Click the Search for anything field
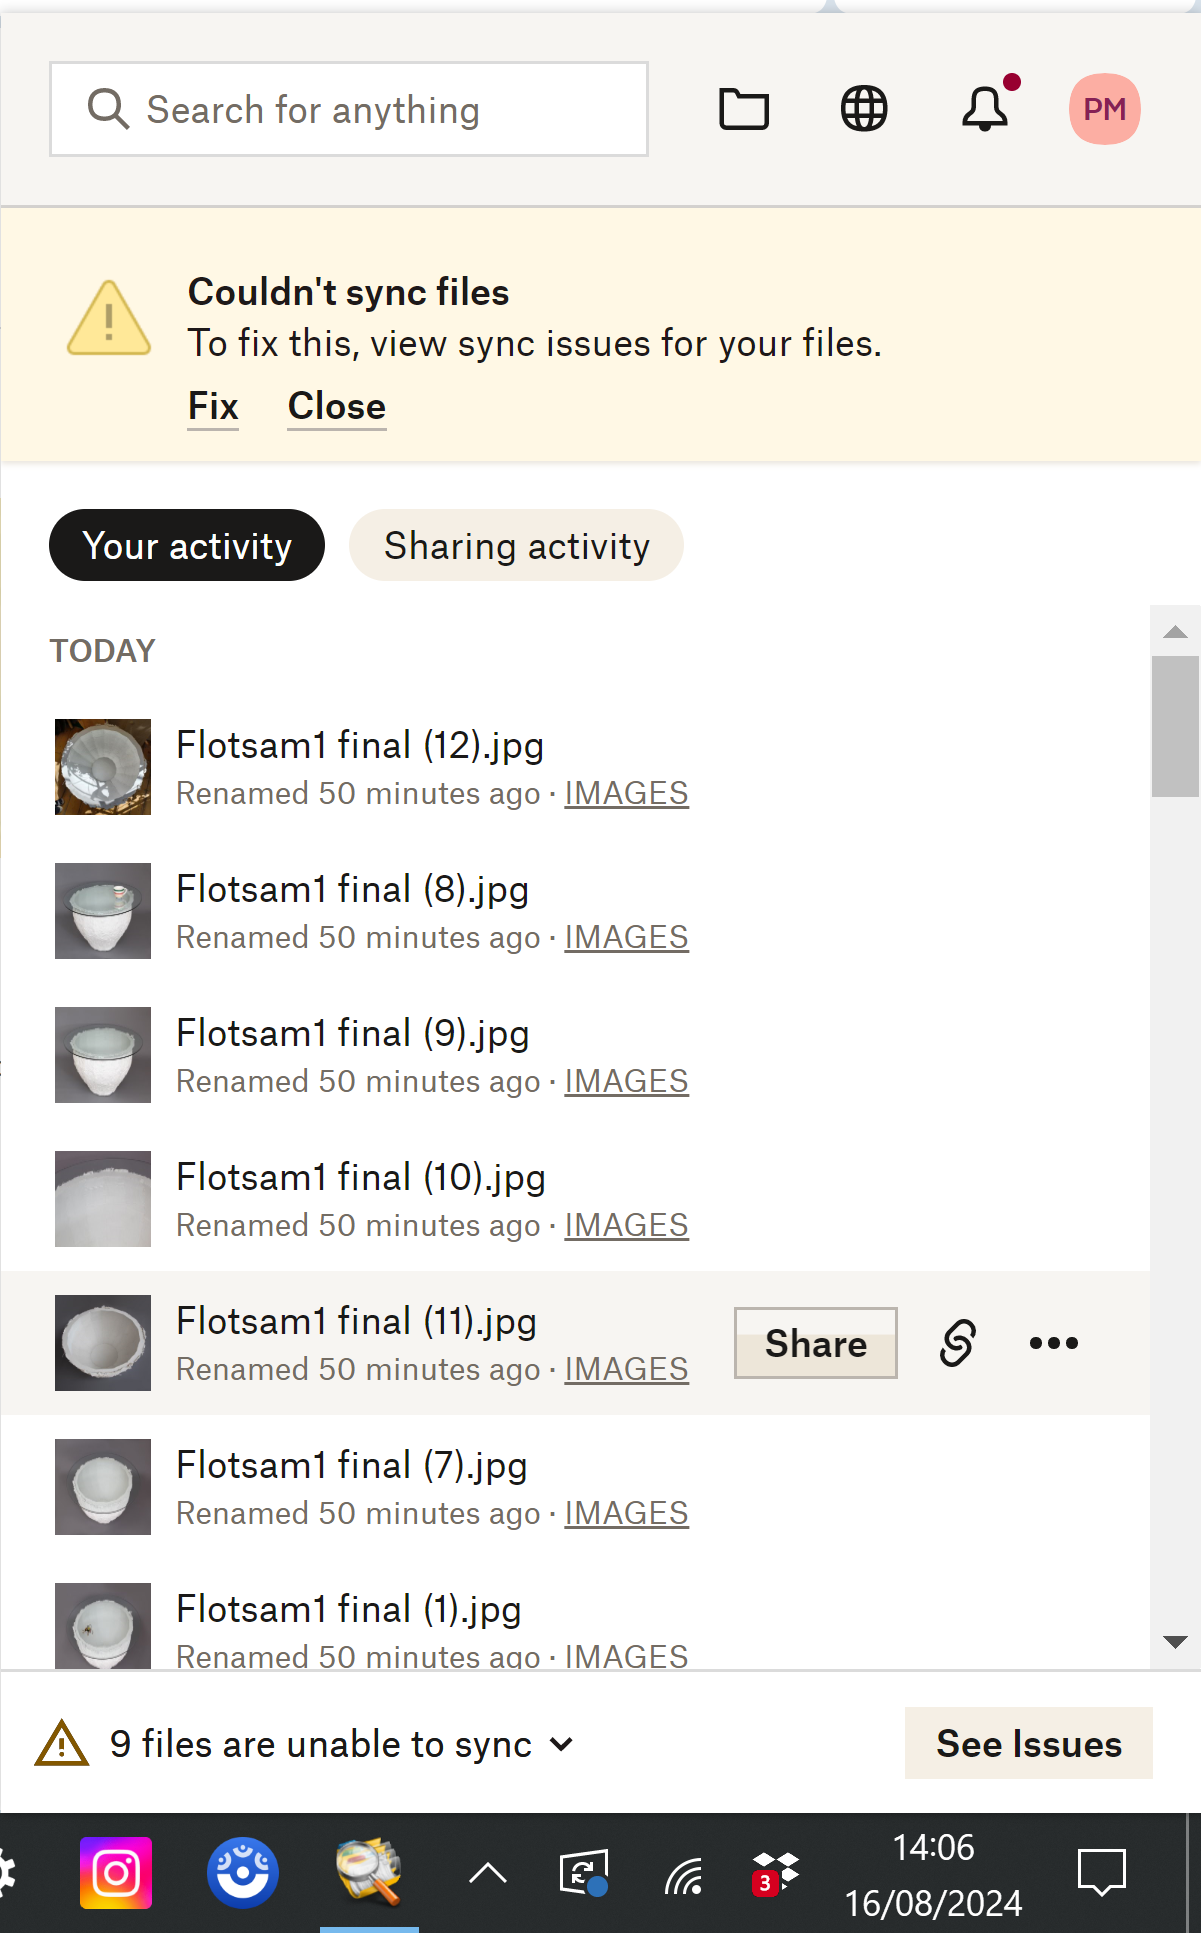 (x=349, y=109)
